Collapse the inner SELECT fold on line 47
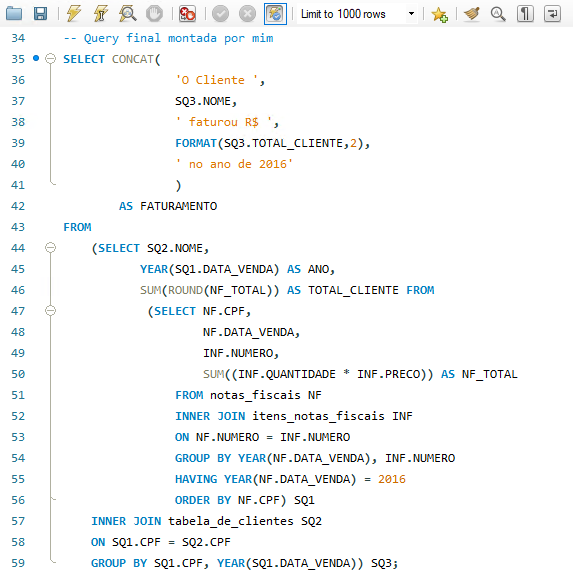This screenshot has height=574, width=573. coord(51,311)
